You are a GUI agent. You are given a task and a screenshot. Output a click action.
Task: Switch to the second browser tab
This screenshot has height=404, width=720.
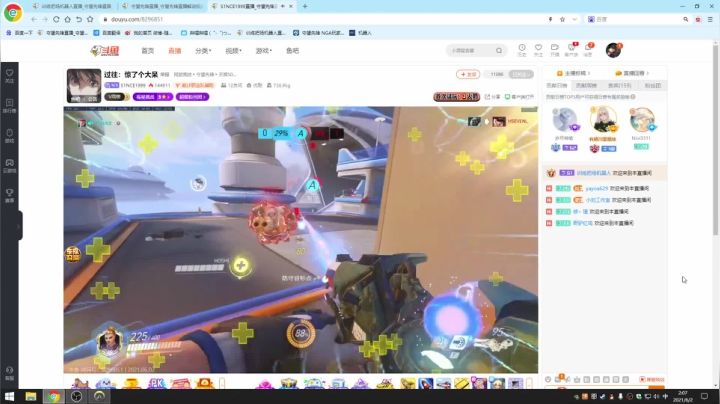tap(162, 6)
